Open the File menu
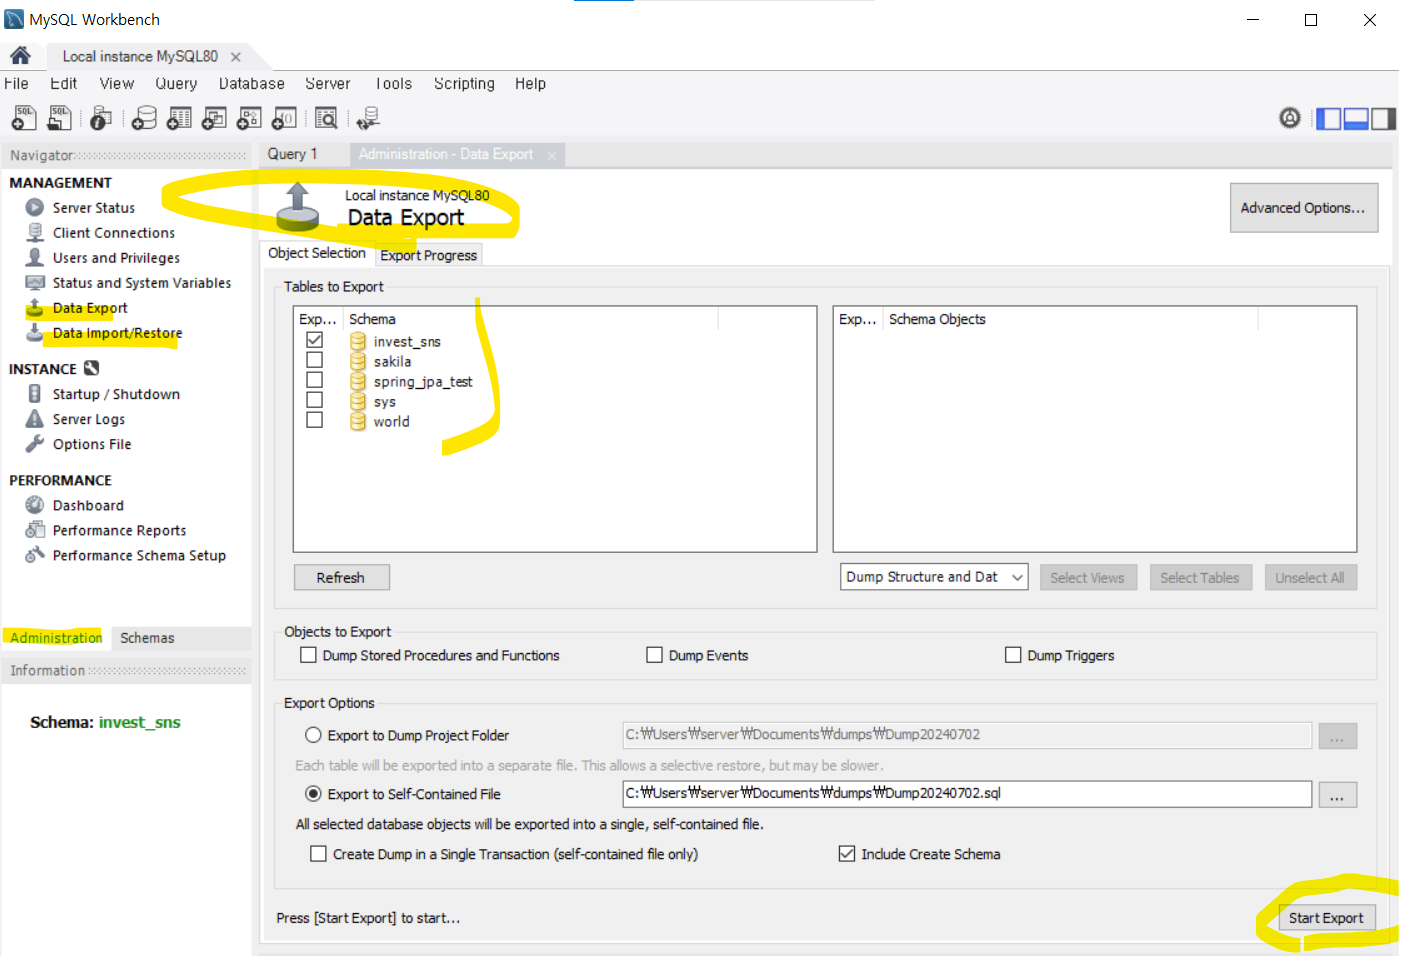 point(16,84)
